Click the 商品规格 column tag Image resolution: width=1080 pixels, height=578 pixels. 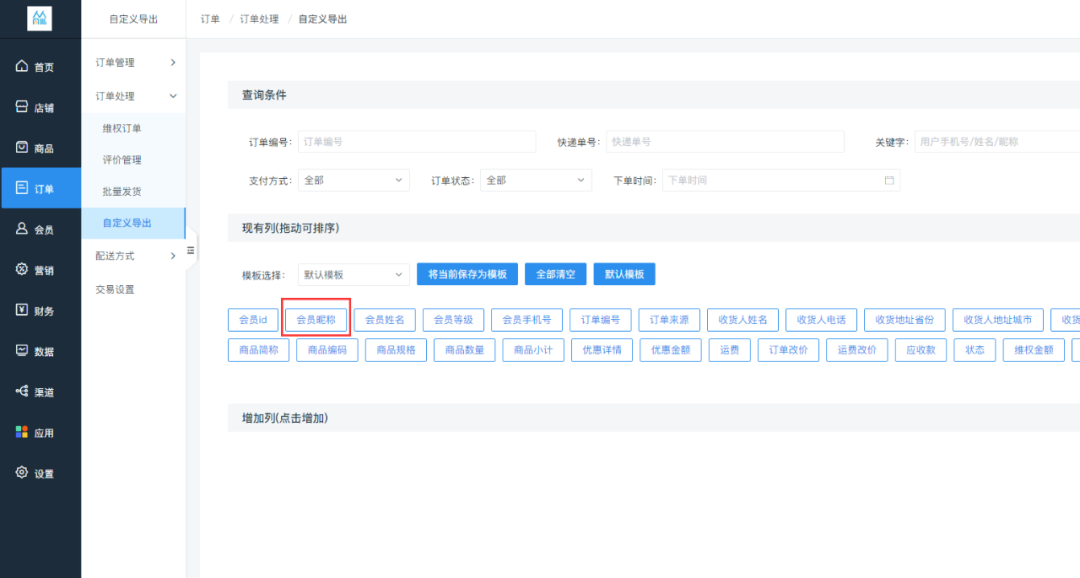pos(396,350)
